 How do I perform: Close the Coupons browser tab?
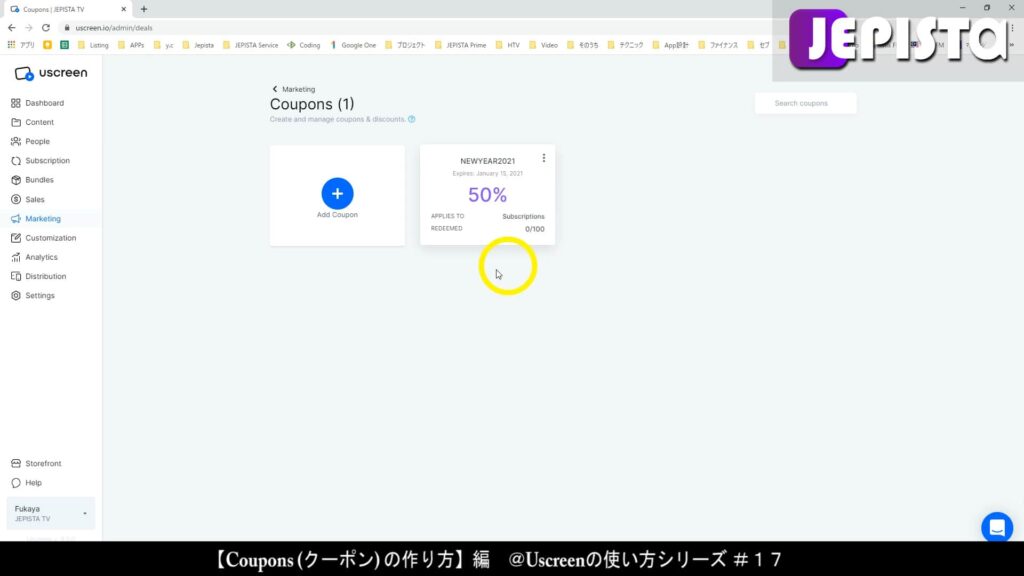[123, 9]
